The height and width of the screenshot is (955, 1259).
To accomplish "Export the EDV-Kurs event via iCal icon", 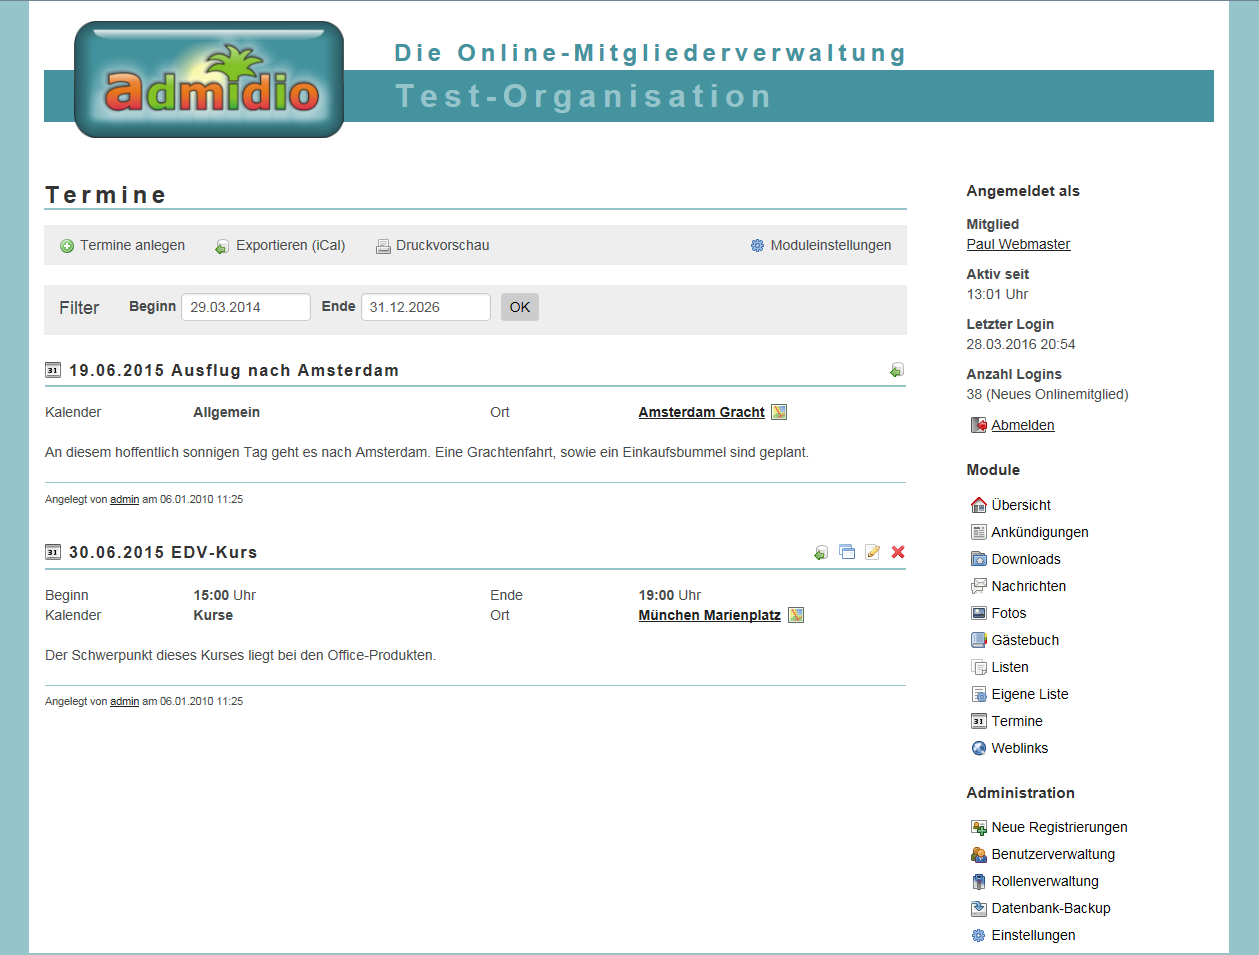I will pyautogui.click(x=821, y=552).
